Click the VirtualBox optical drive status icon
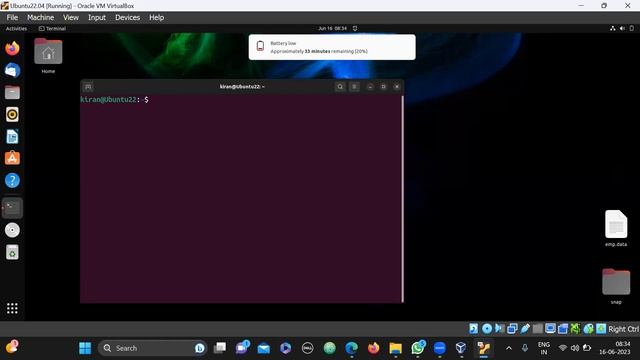This screenshot has height=360, width=640. coord(487,328)
